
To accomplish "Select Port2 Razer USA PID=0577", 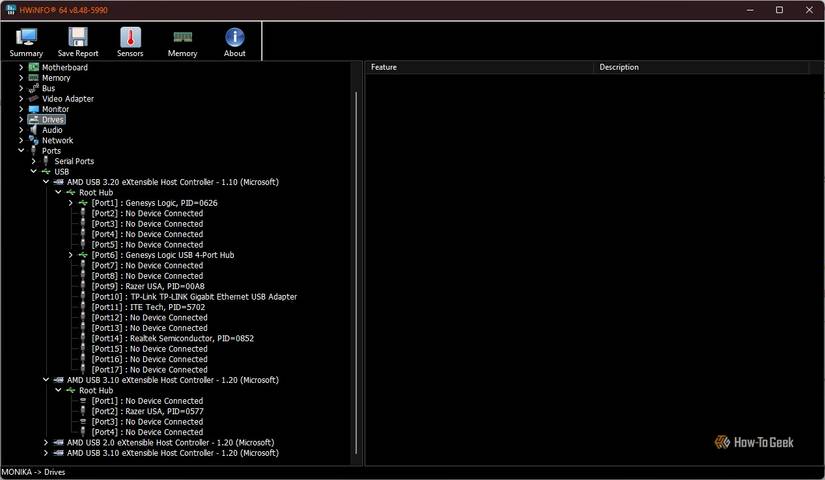I will click(x=147, y=411).
